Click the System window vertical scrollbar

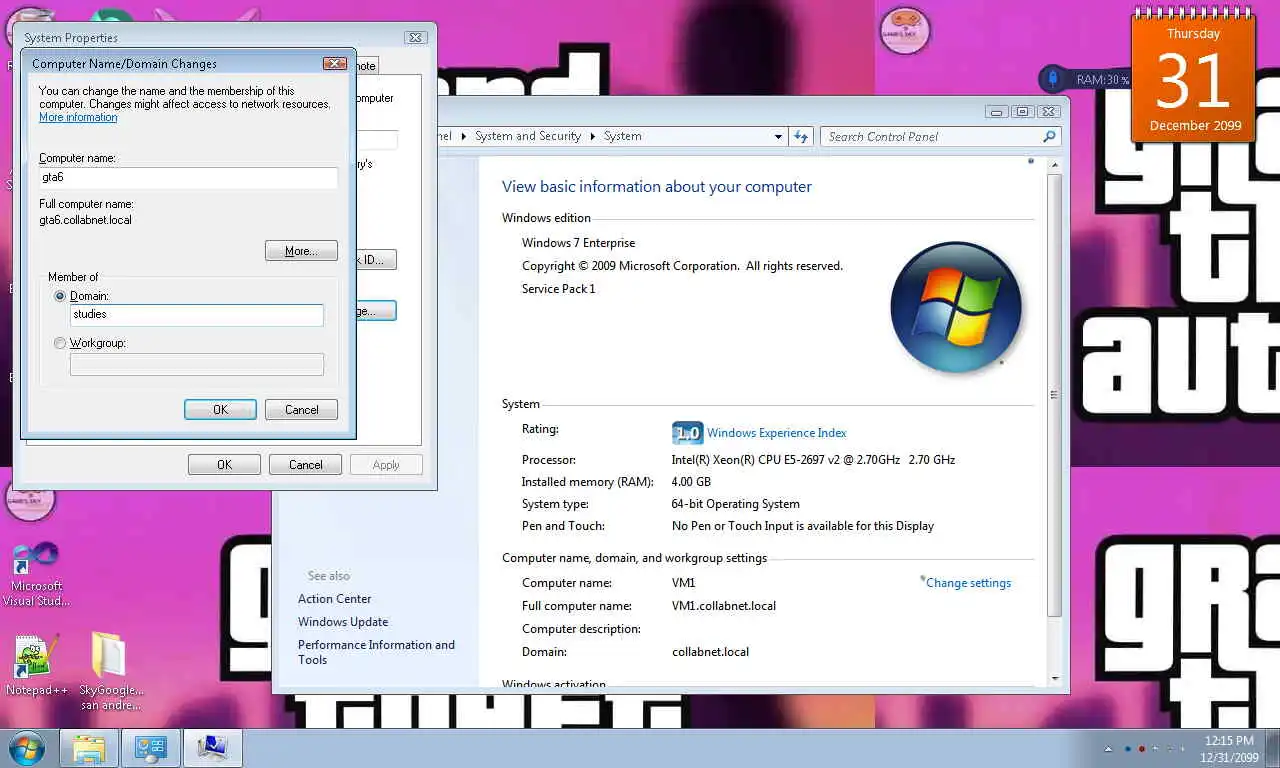click(x=1053, y=394)
